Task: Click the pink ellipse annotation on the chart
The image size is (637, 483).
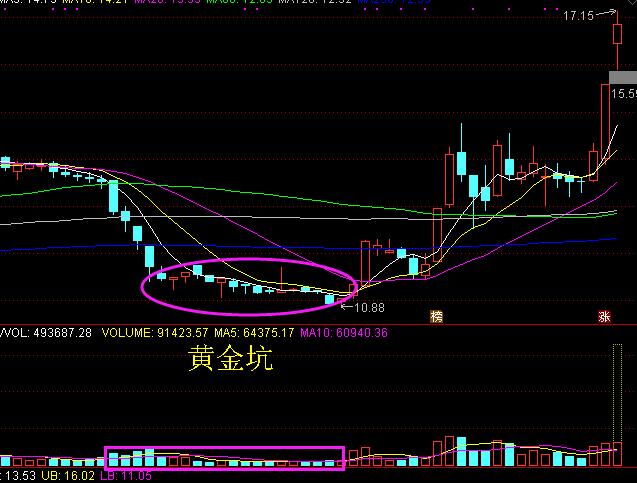Action: 249,286
